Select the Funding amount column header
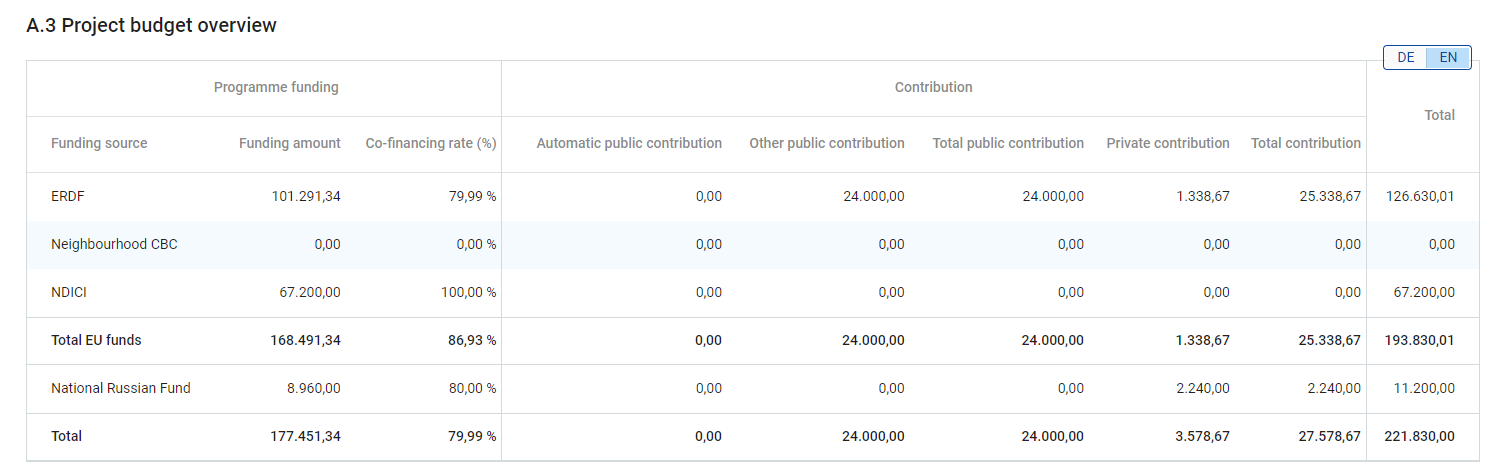The image size is (1500, 470). (x=289, y=144)
